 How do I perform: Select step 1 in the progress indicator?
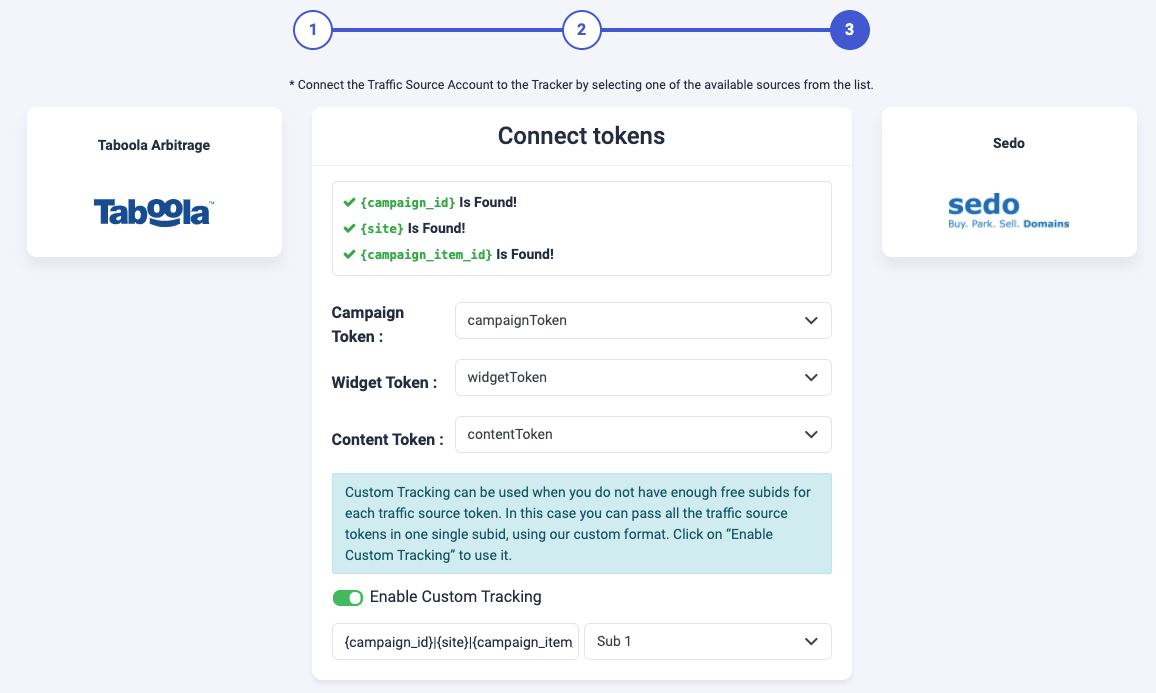pos(313,30)
